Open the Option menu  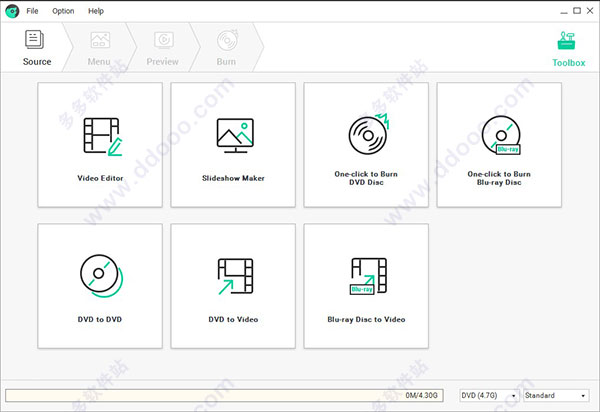point(63,11)
